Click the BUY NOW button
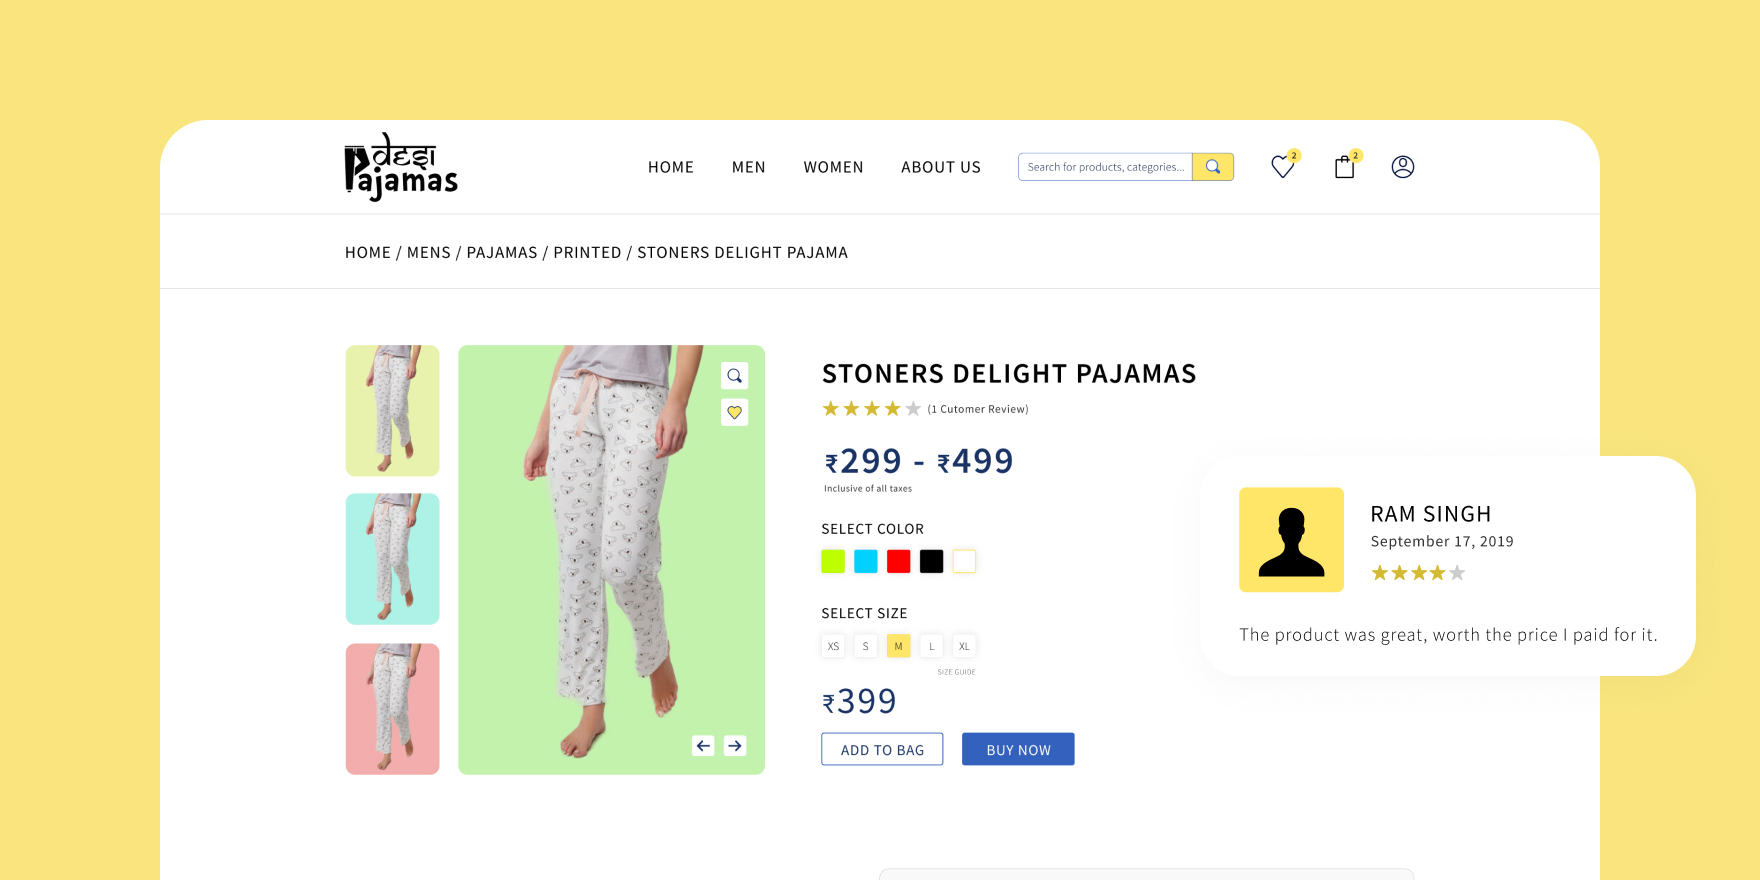 (x=1018, y=750)
